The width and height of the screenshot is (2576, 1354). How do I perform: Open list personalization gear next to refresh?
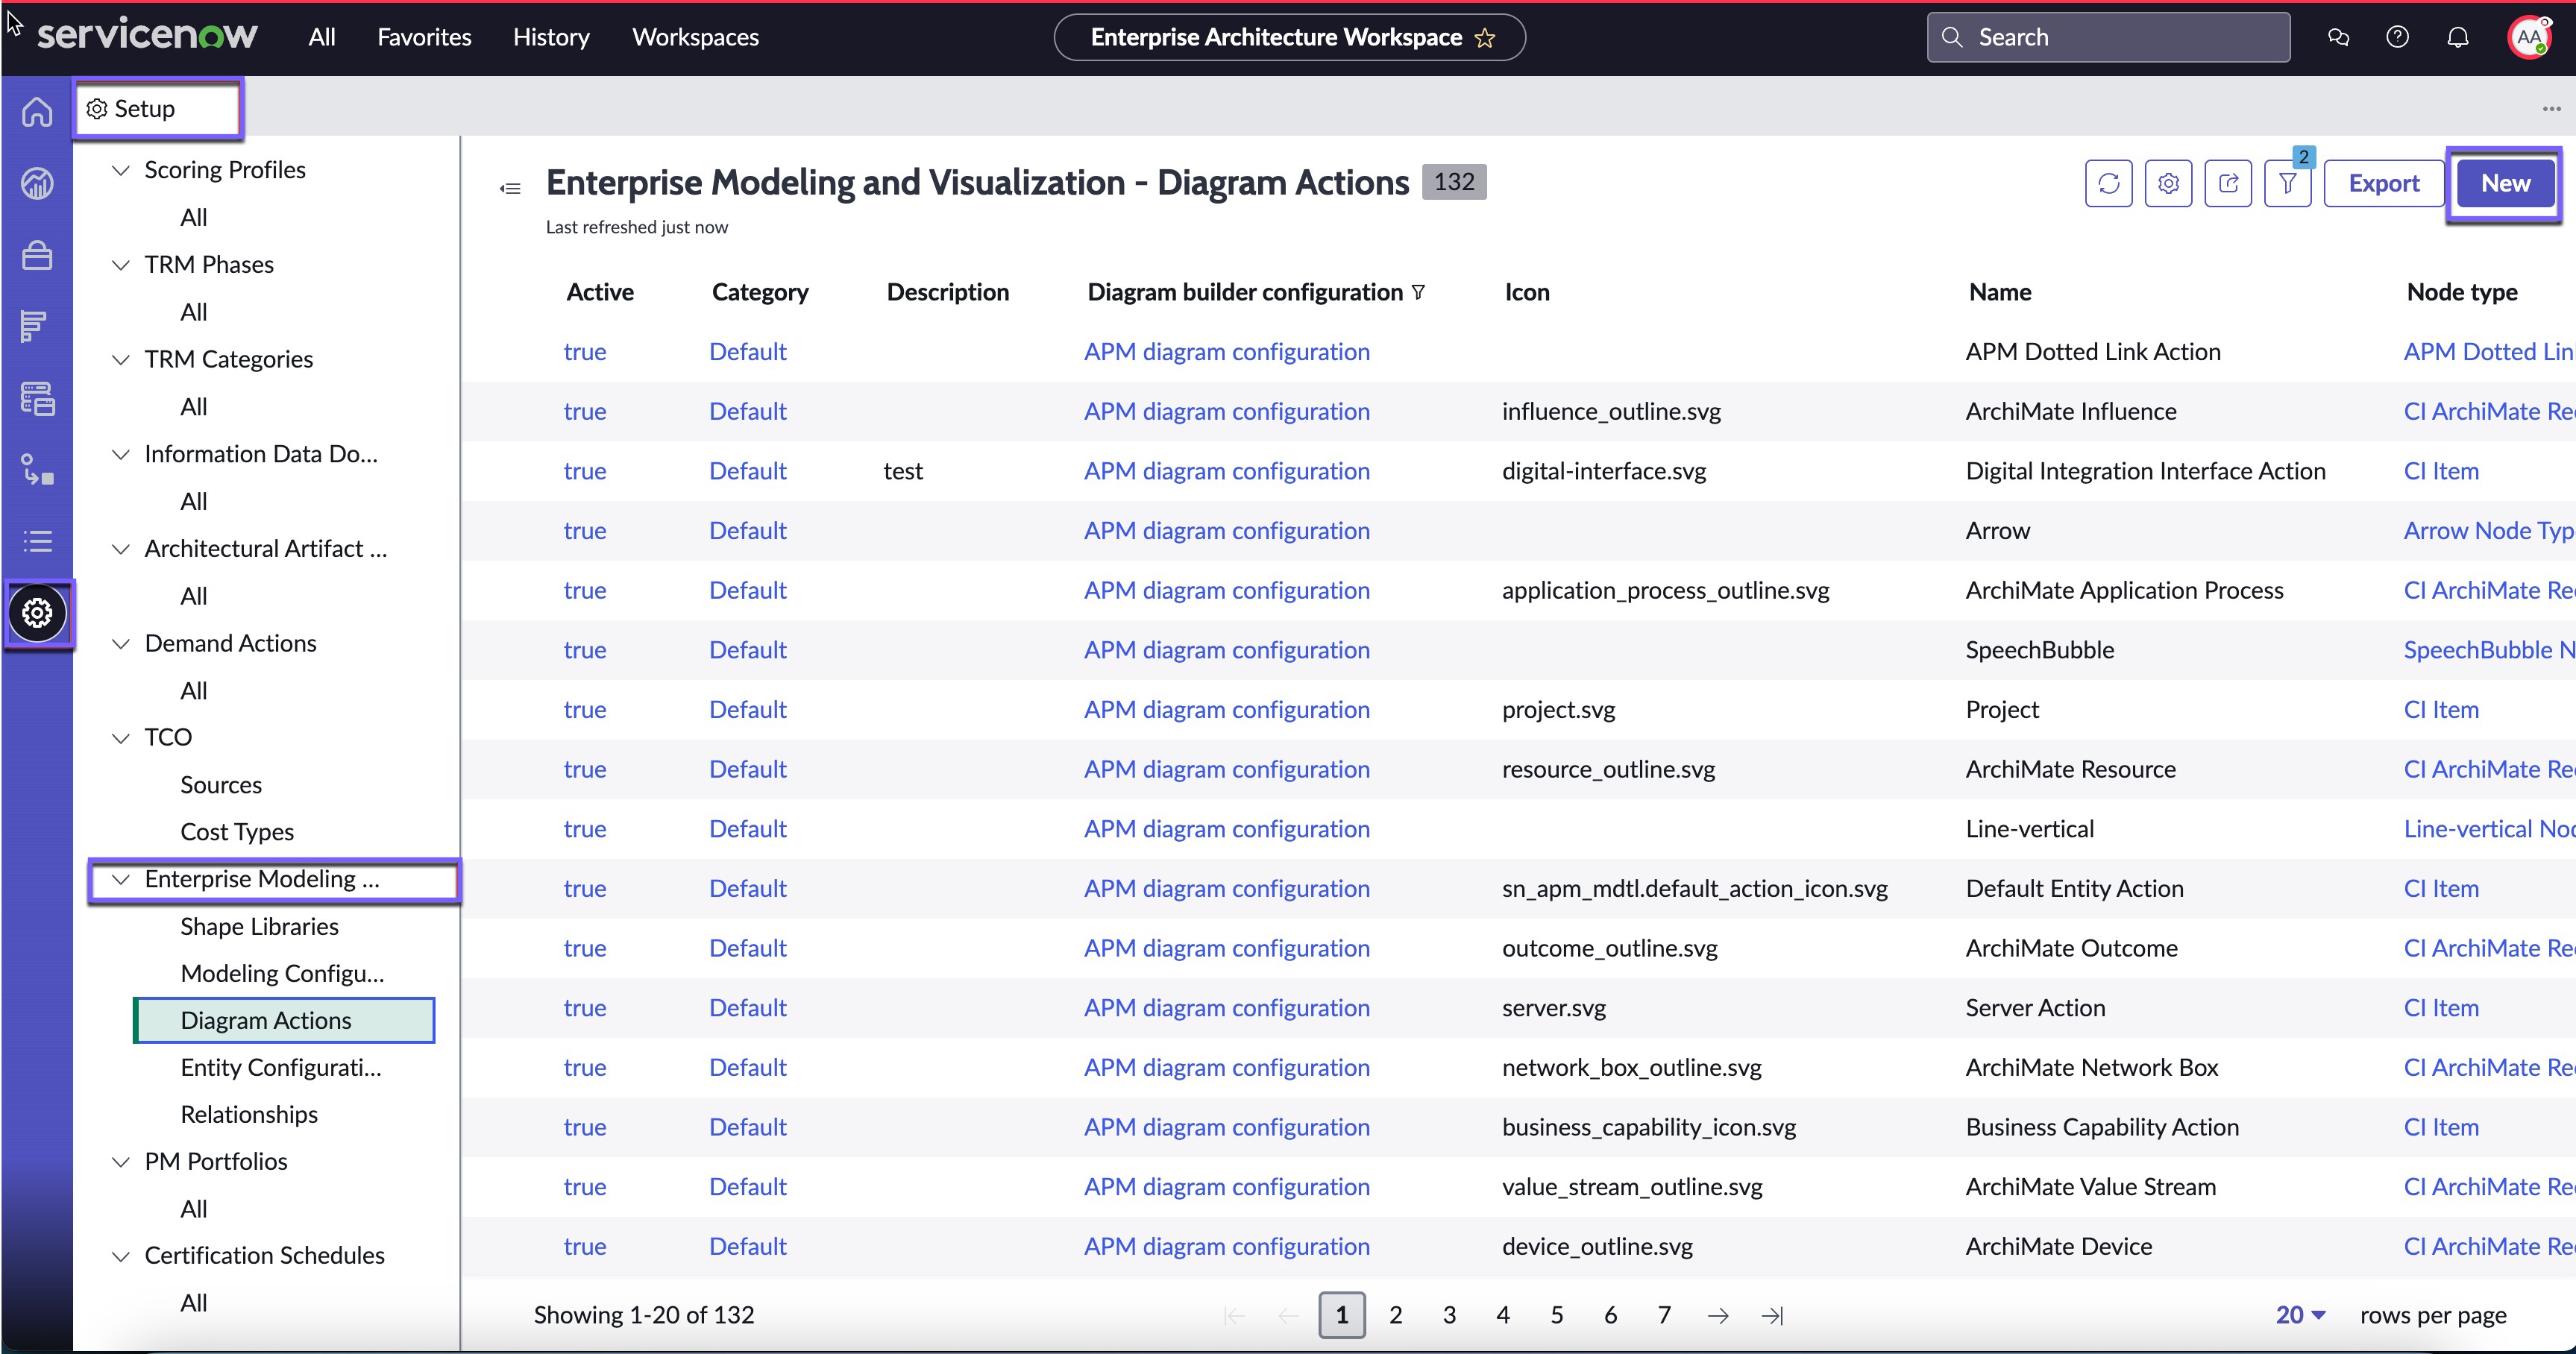click(2168, 183)
